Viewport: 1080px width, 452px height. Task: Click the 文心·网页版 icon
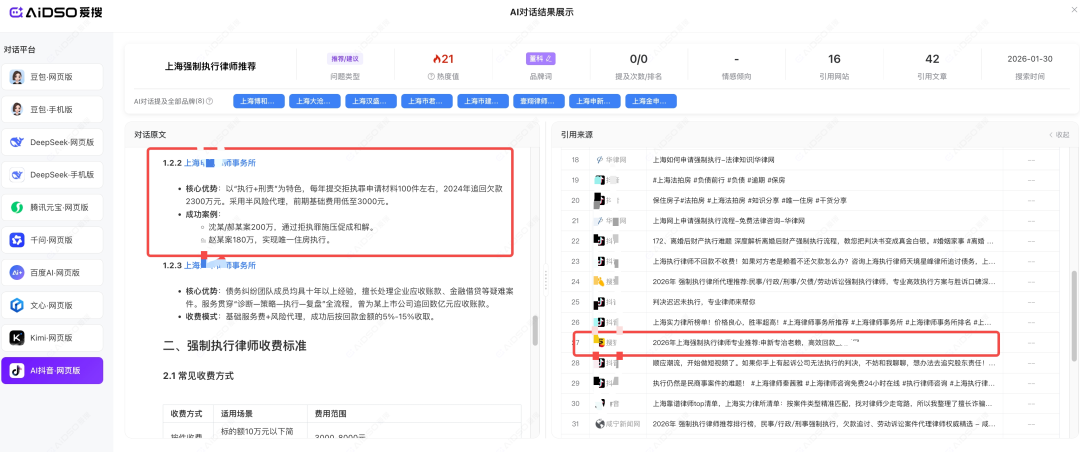coord(17,305)
